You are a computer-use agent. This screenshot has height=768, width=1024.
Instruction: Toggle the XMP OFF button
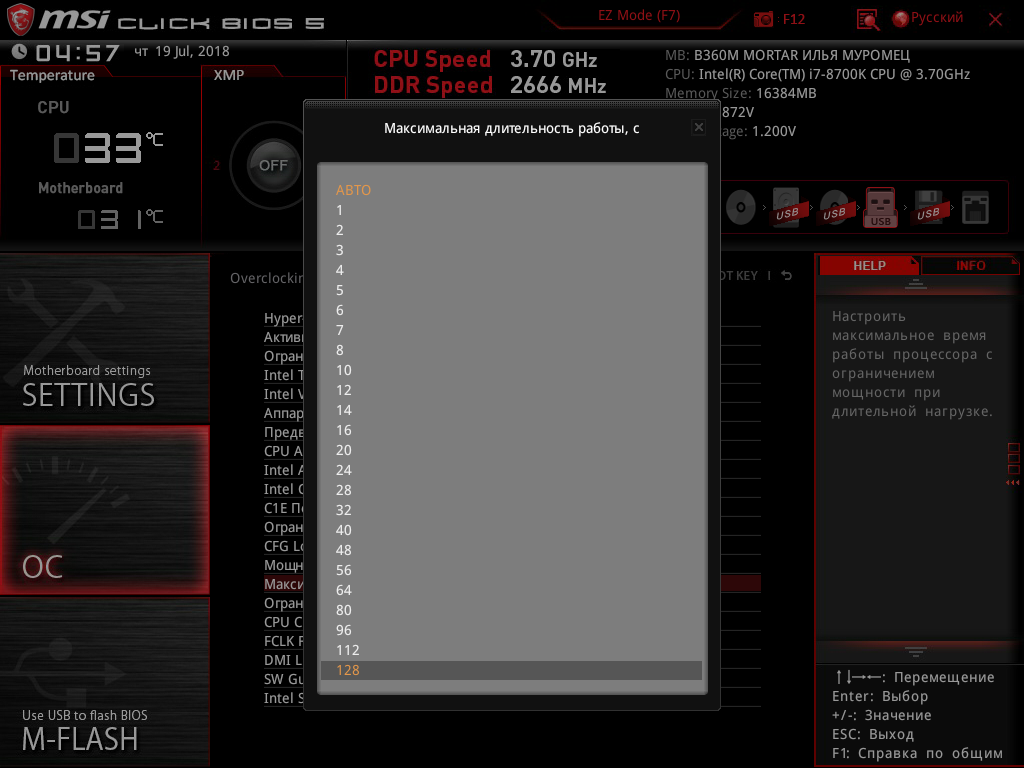(273, 165)
